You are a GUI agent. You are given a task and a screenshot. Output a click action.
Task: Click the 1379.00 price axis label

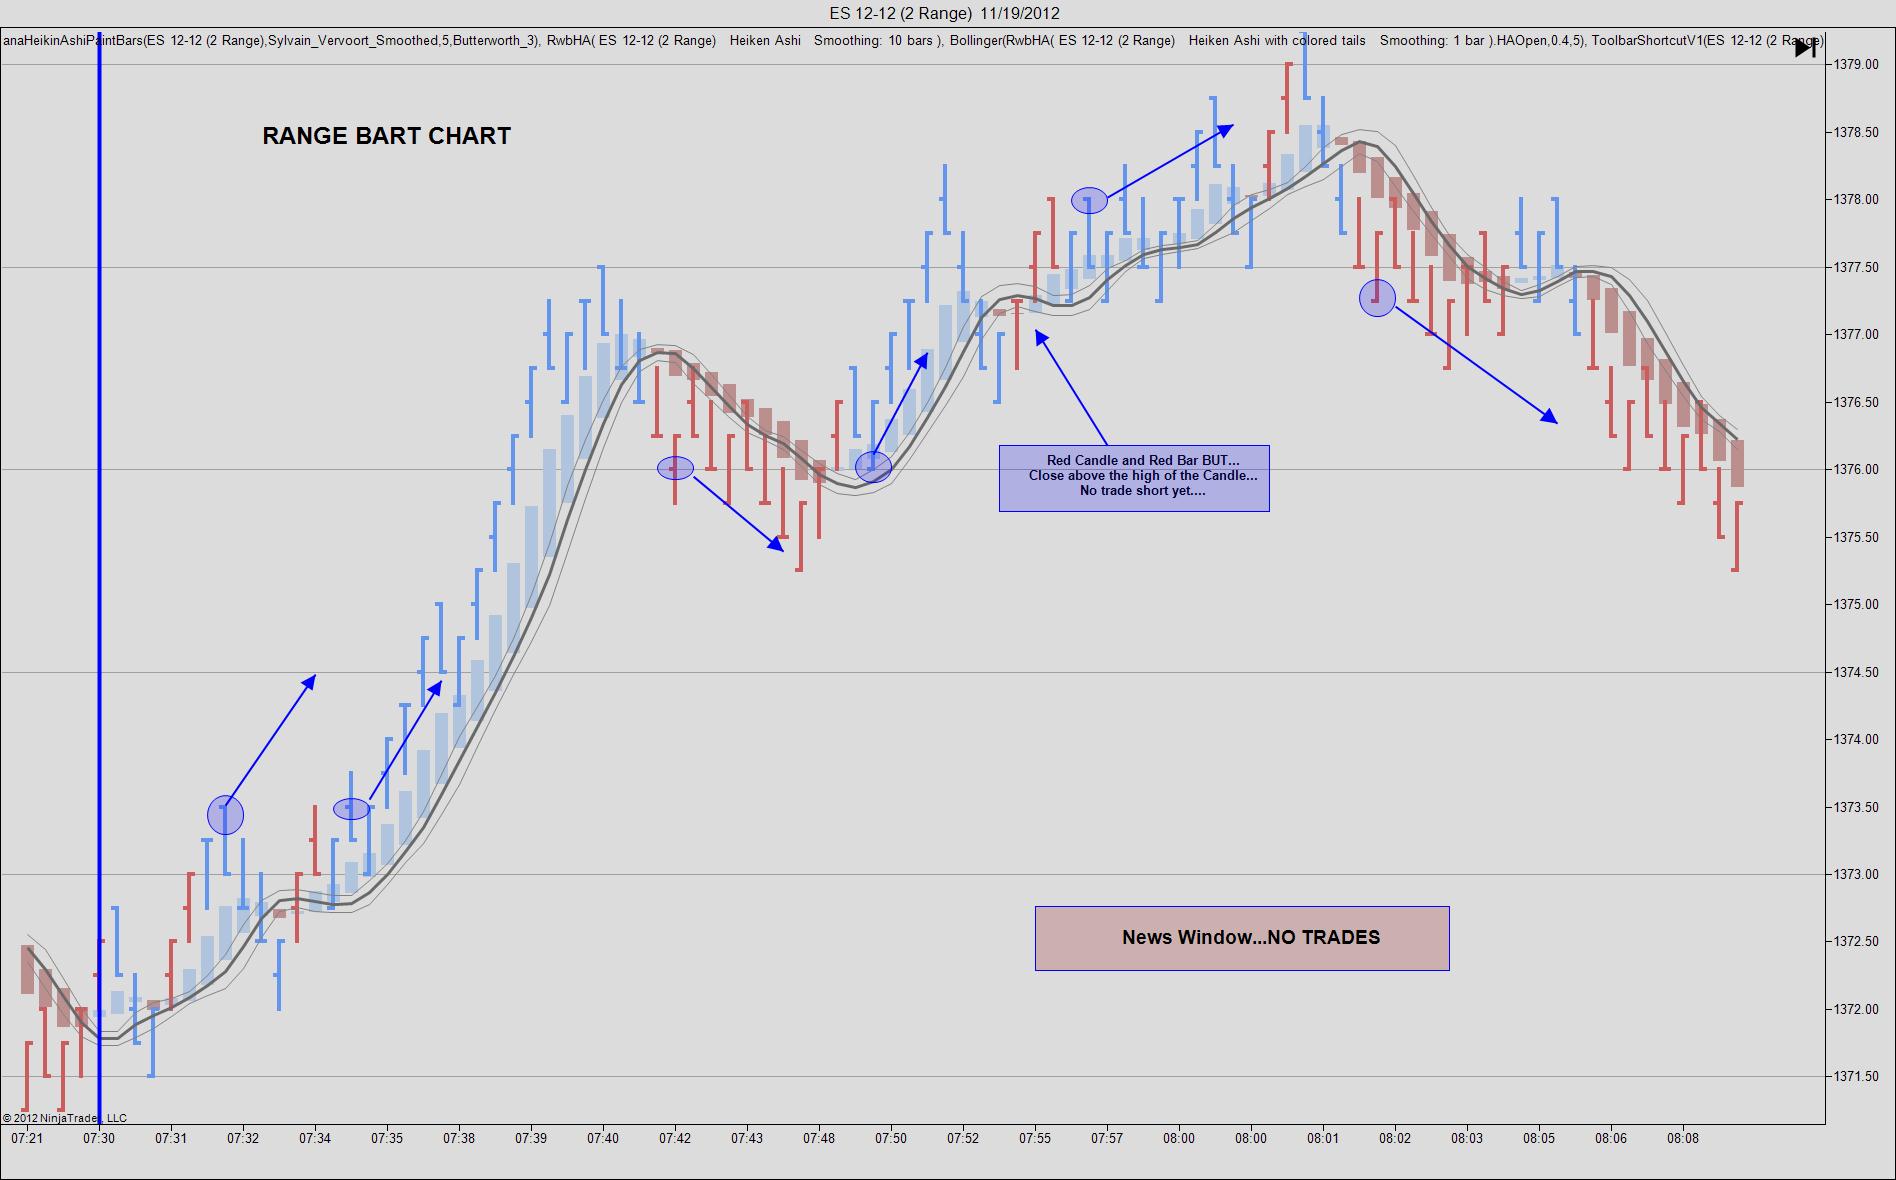tap(1854, 64)
